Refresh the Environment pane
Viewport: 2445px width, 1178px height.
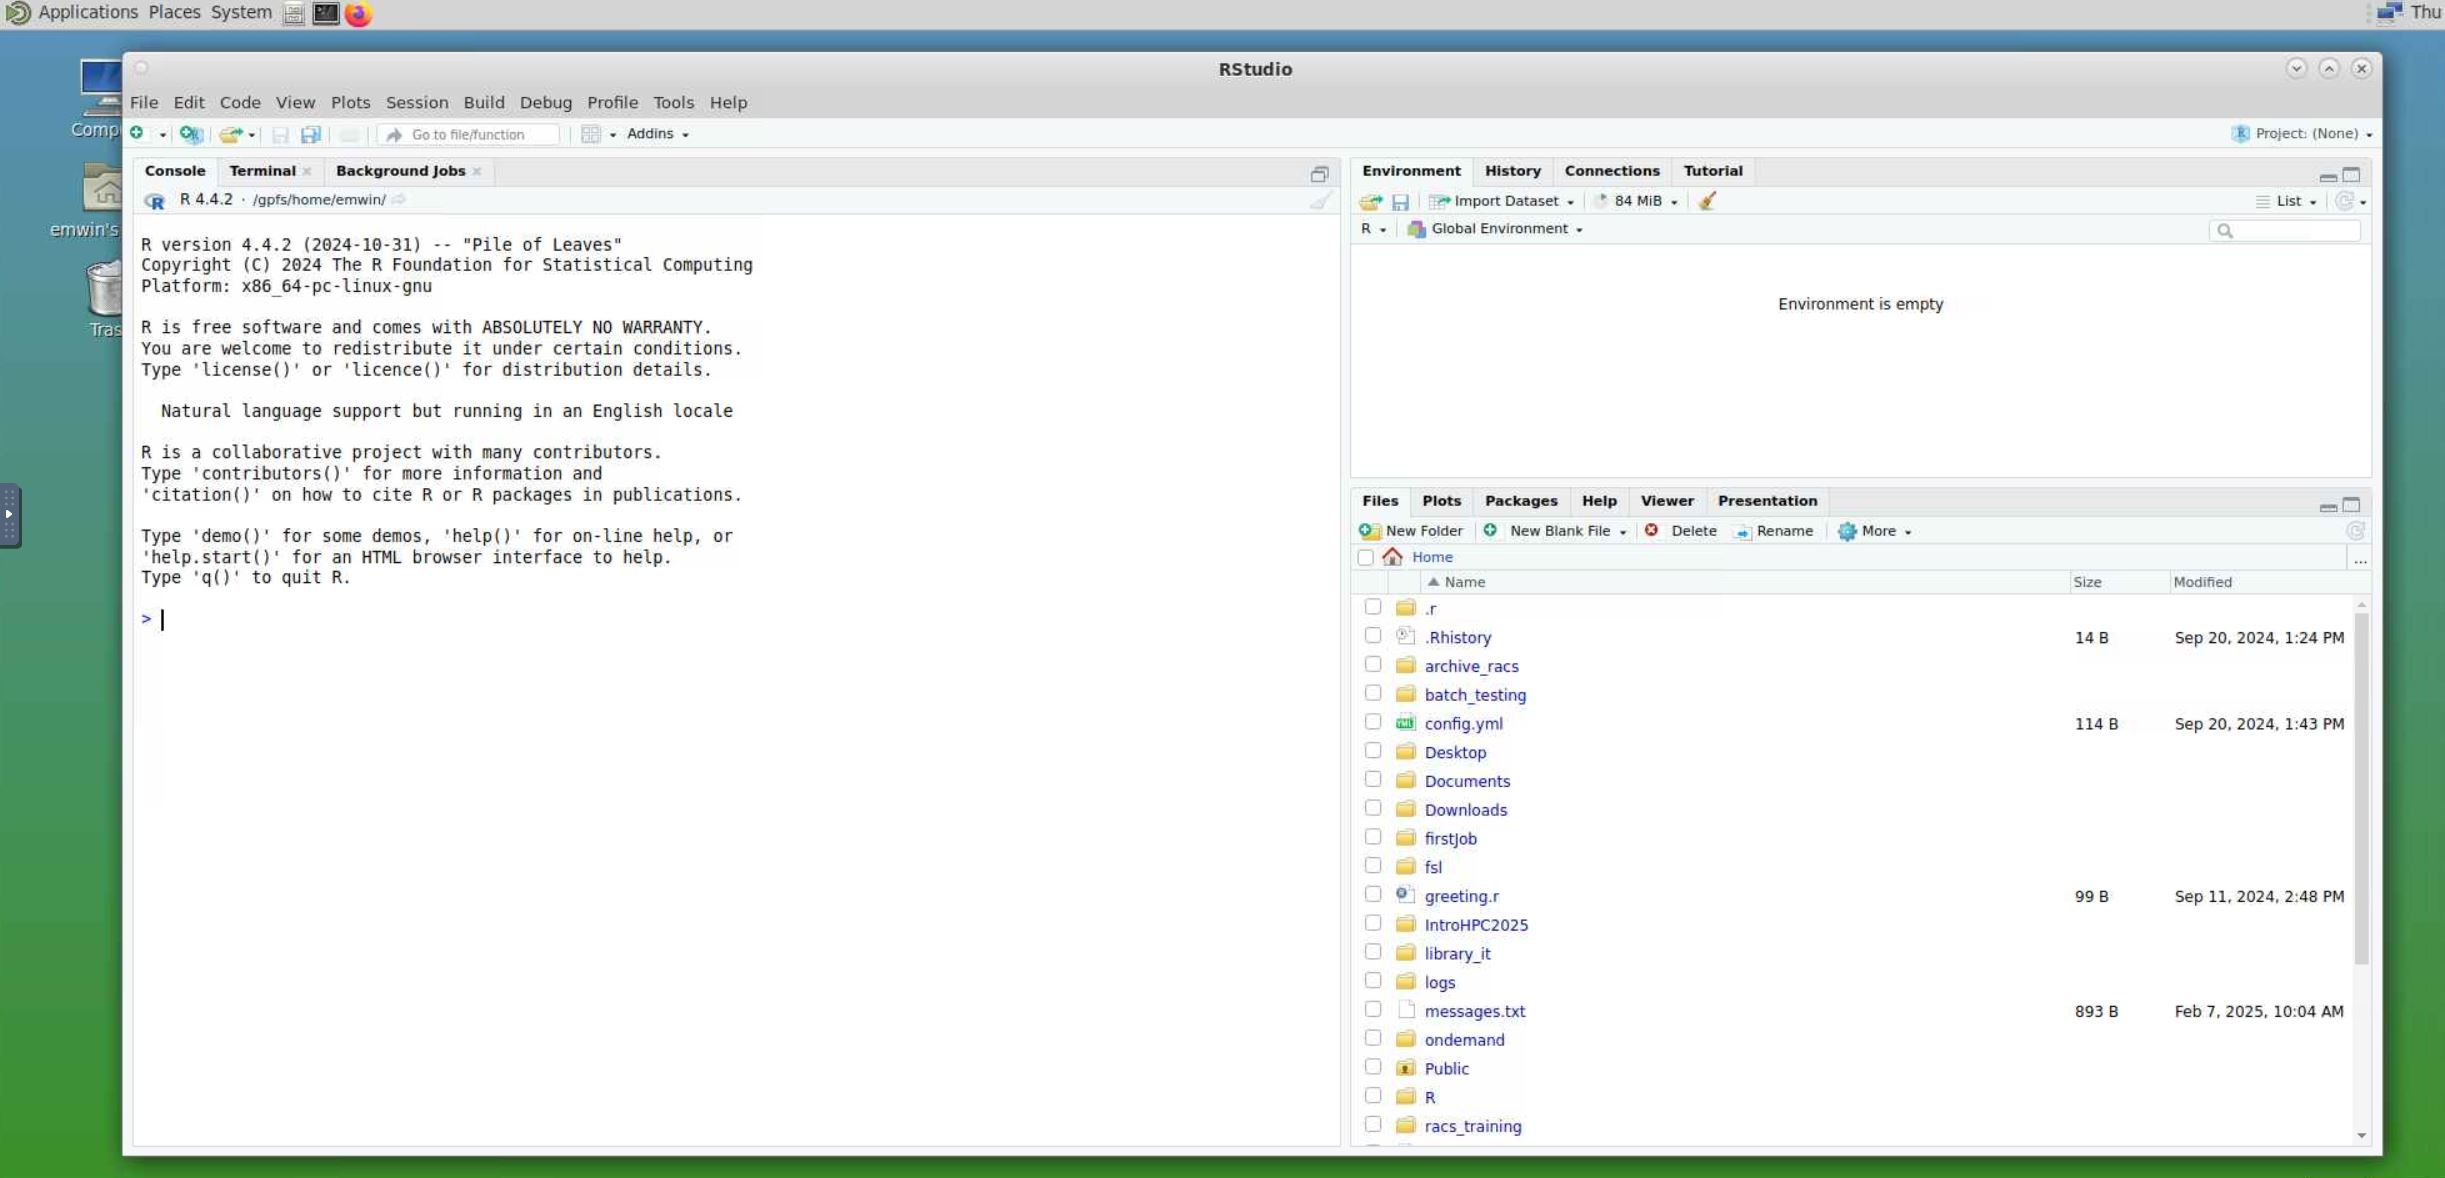click(x=2344, y=201)
